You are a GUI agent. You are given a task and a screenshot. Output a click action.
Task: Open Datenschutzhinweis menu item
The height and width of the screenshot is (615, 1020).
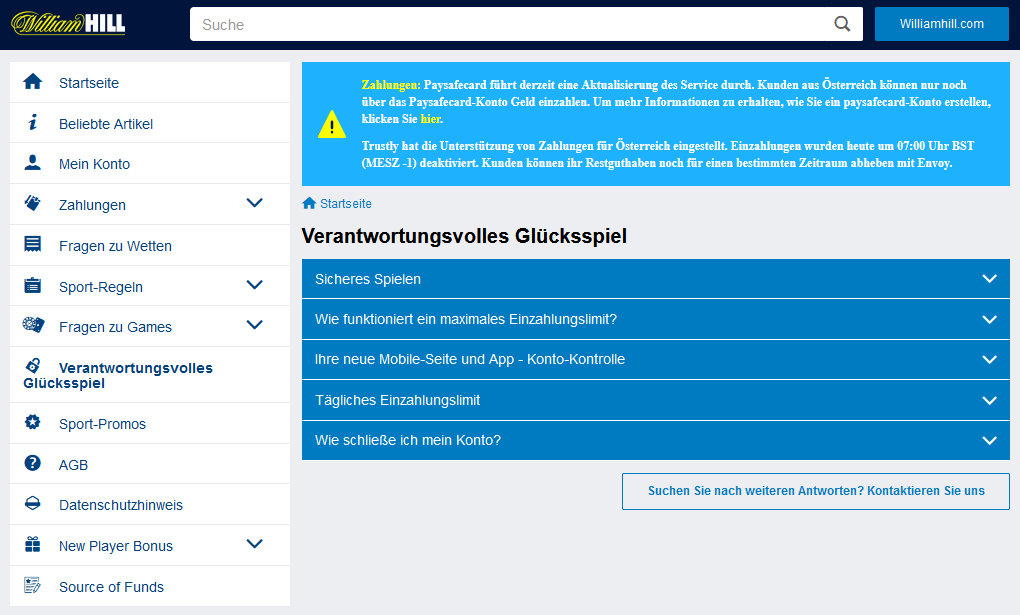tap(150, 504)
